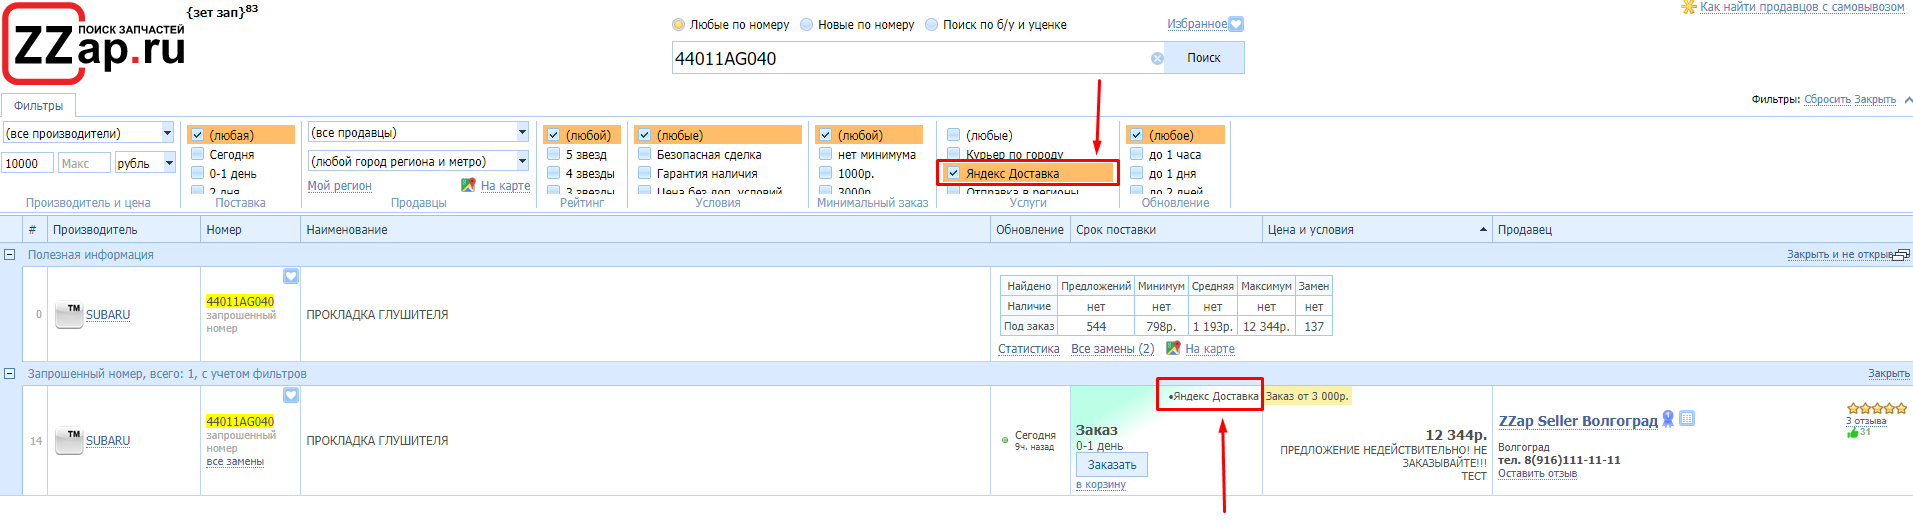This screenshot has height=523, width=1913.
Task: Select Новые по номеру radio option
Action: pos(807,25)
